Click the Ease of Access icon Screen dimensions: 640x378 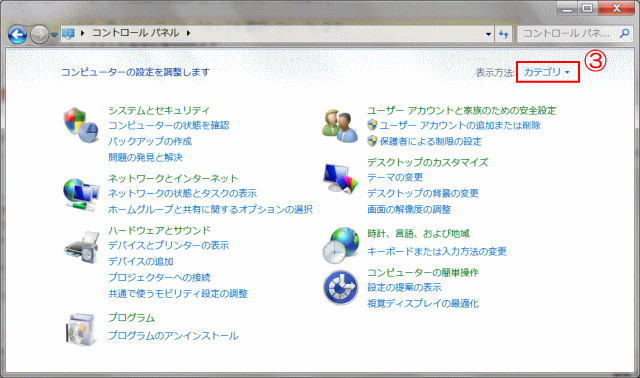tap(341, 287)
